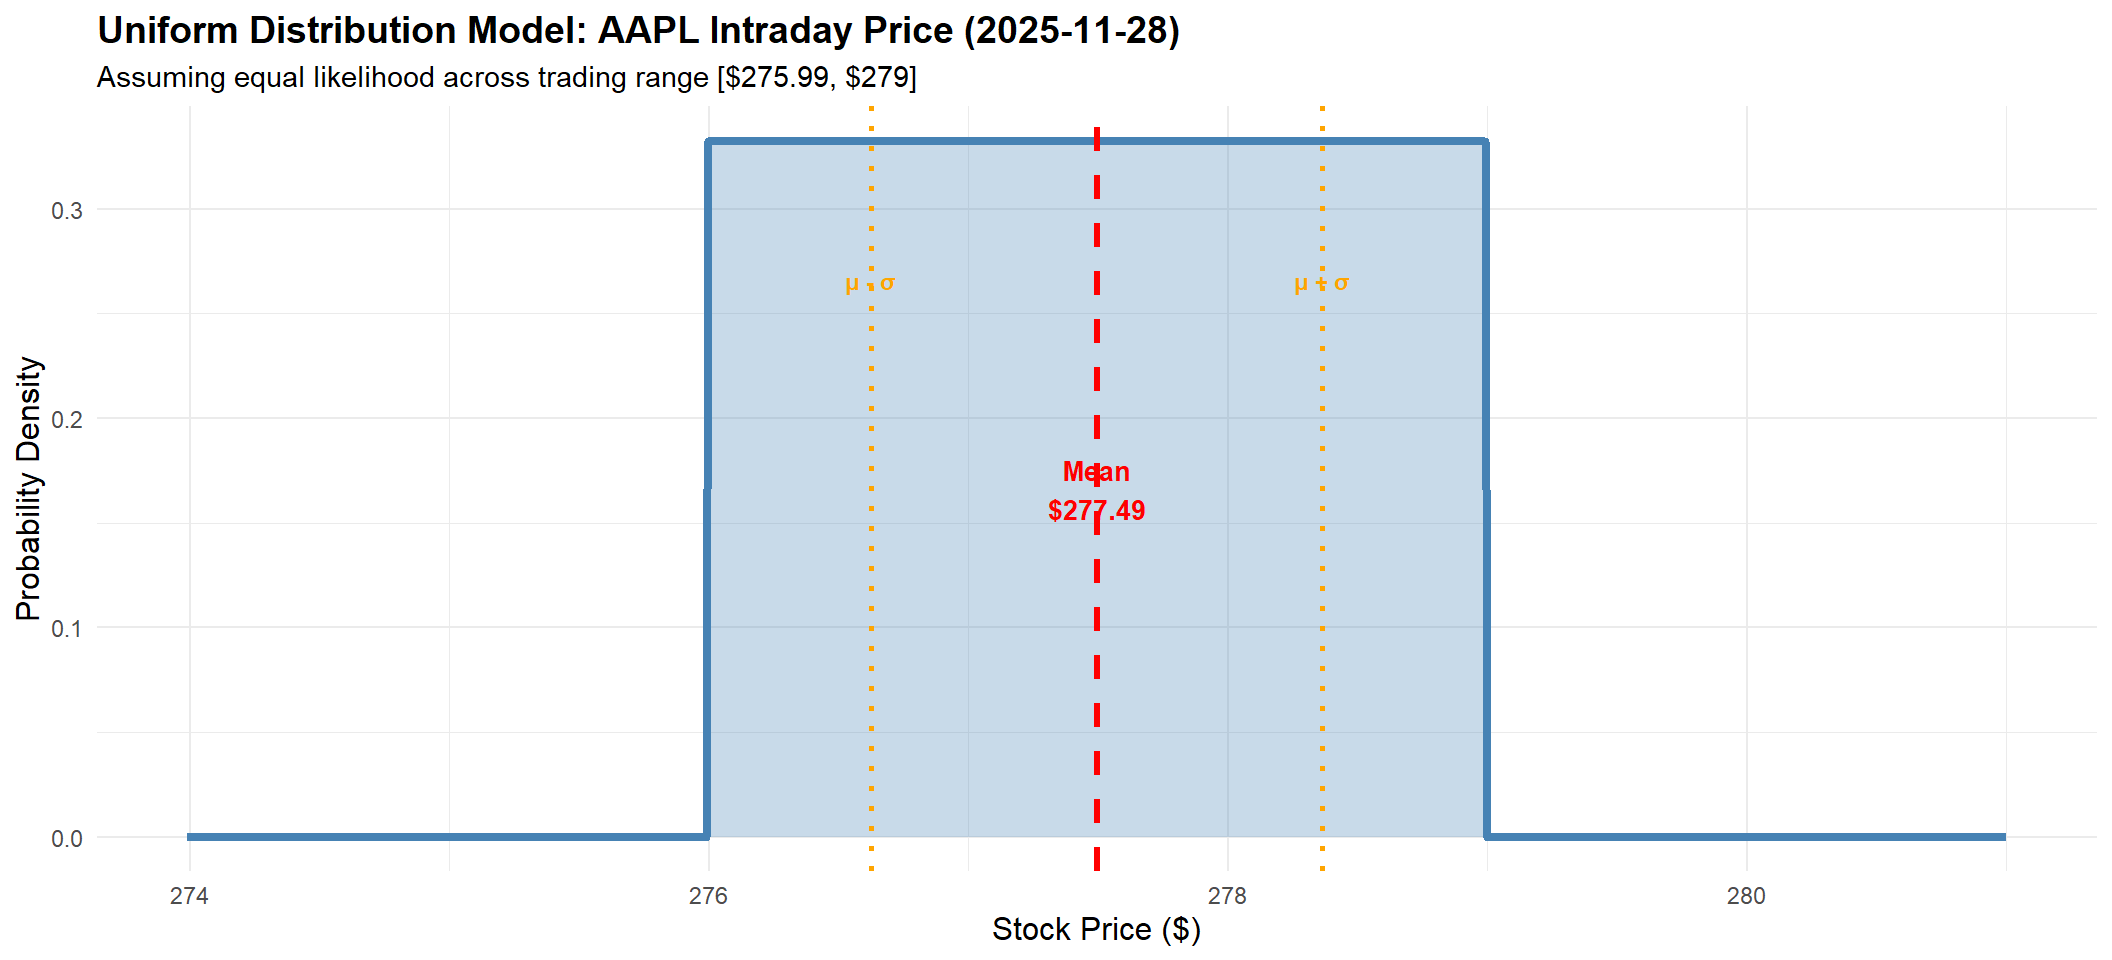
Task: Click the 278 tick label on x-axis
Action: point(1227,896)
